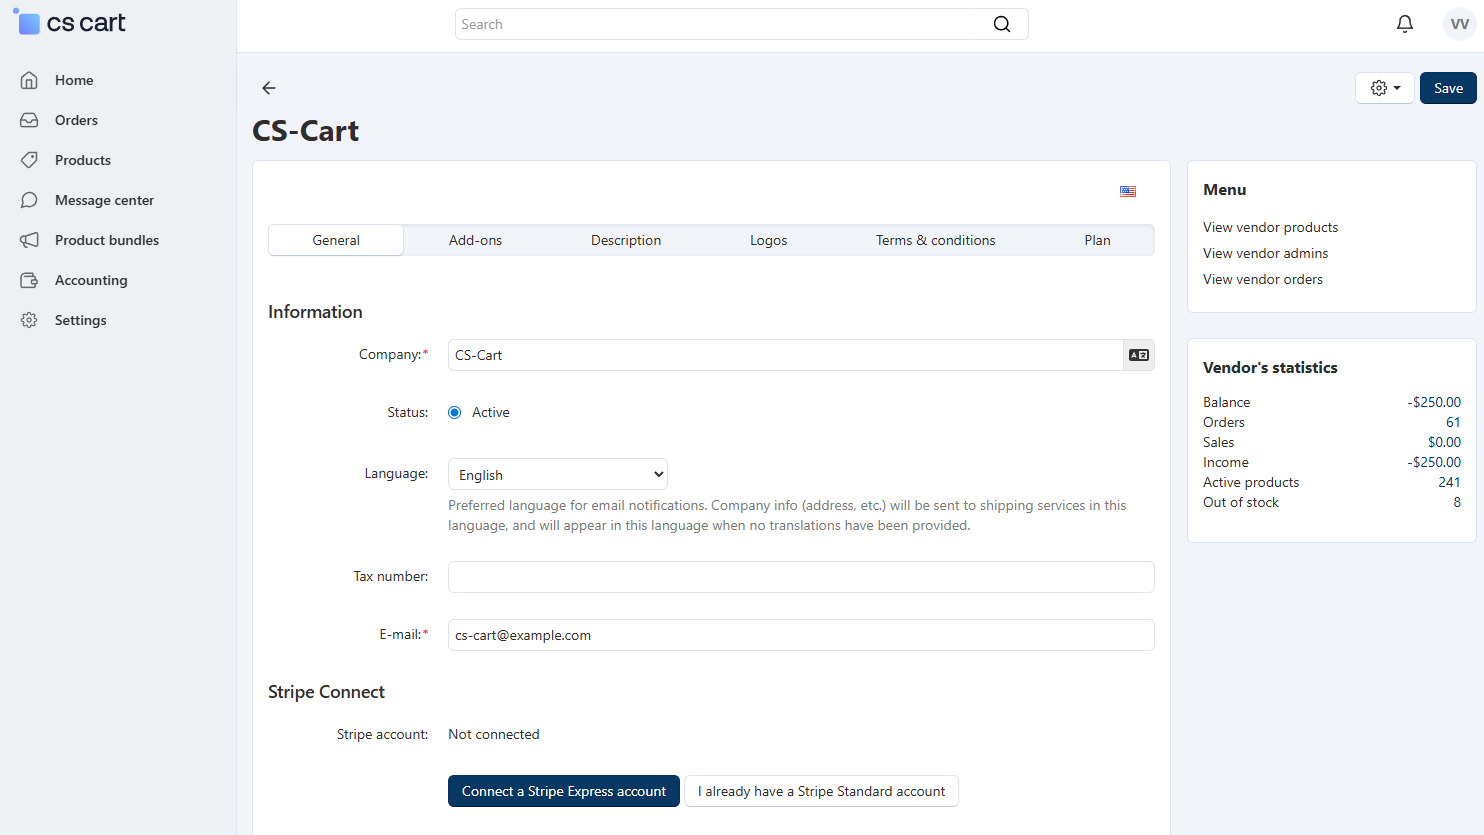The image size is (1484, 835).
Task: Switch to the General tab
Action: coord(336,240)
